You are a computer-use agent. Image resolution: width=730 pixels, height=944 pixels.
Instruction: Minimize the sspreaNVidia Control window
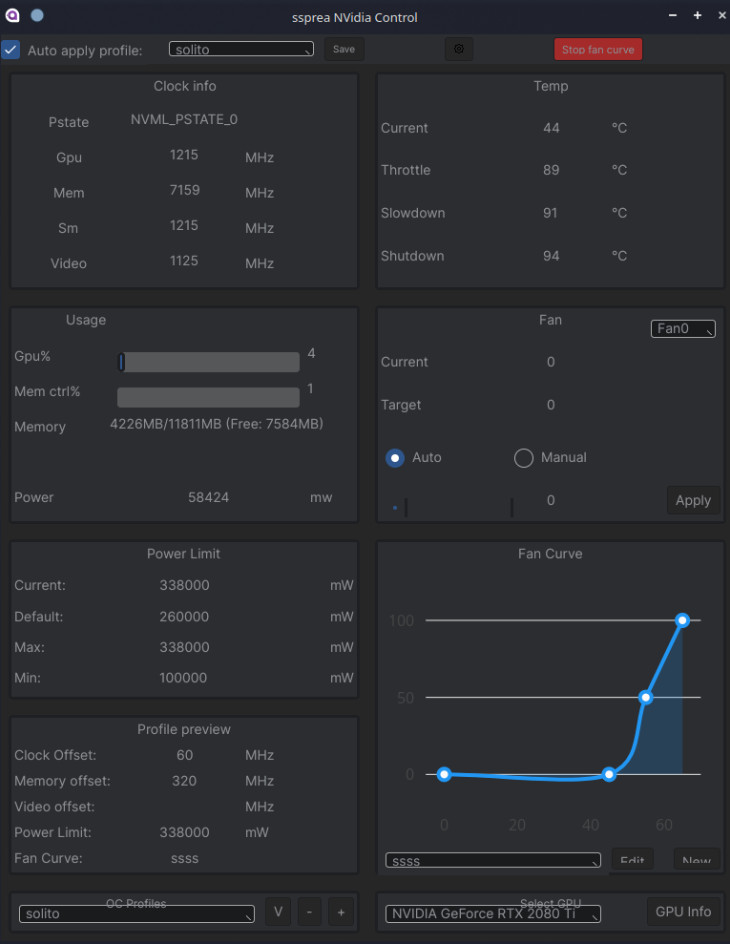(x=673, y=16)
